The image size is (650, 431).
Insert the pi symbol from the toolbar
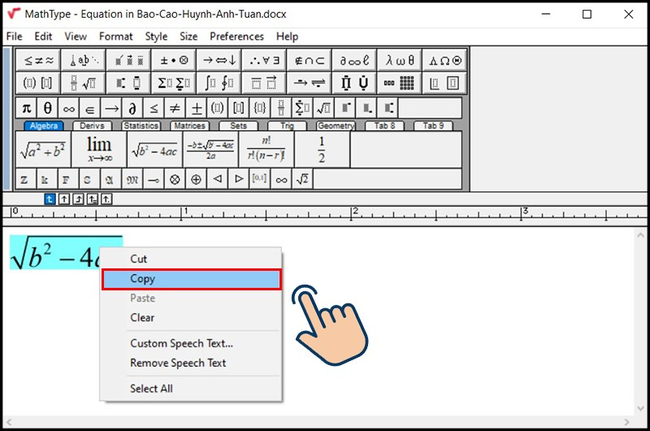[x=27, y=108]
